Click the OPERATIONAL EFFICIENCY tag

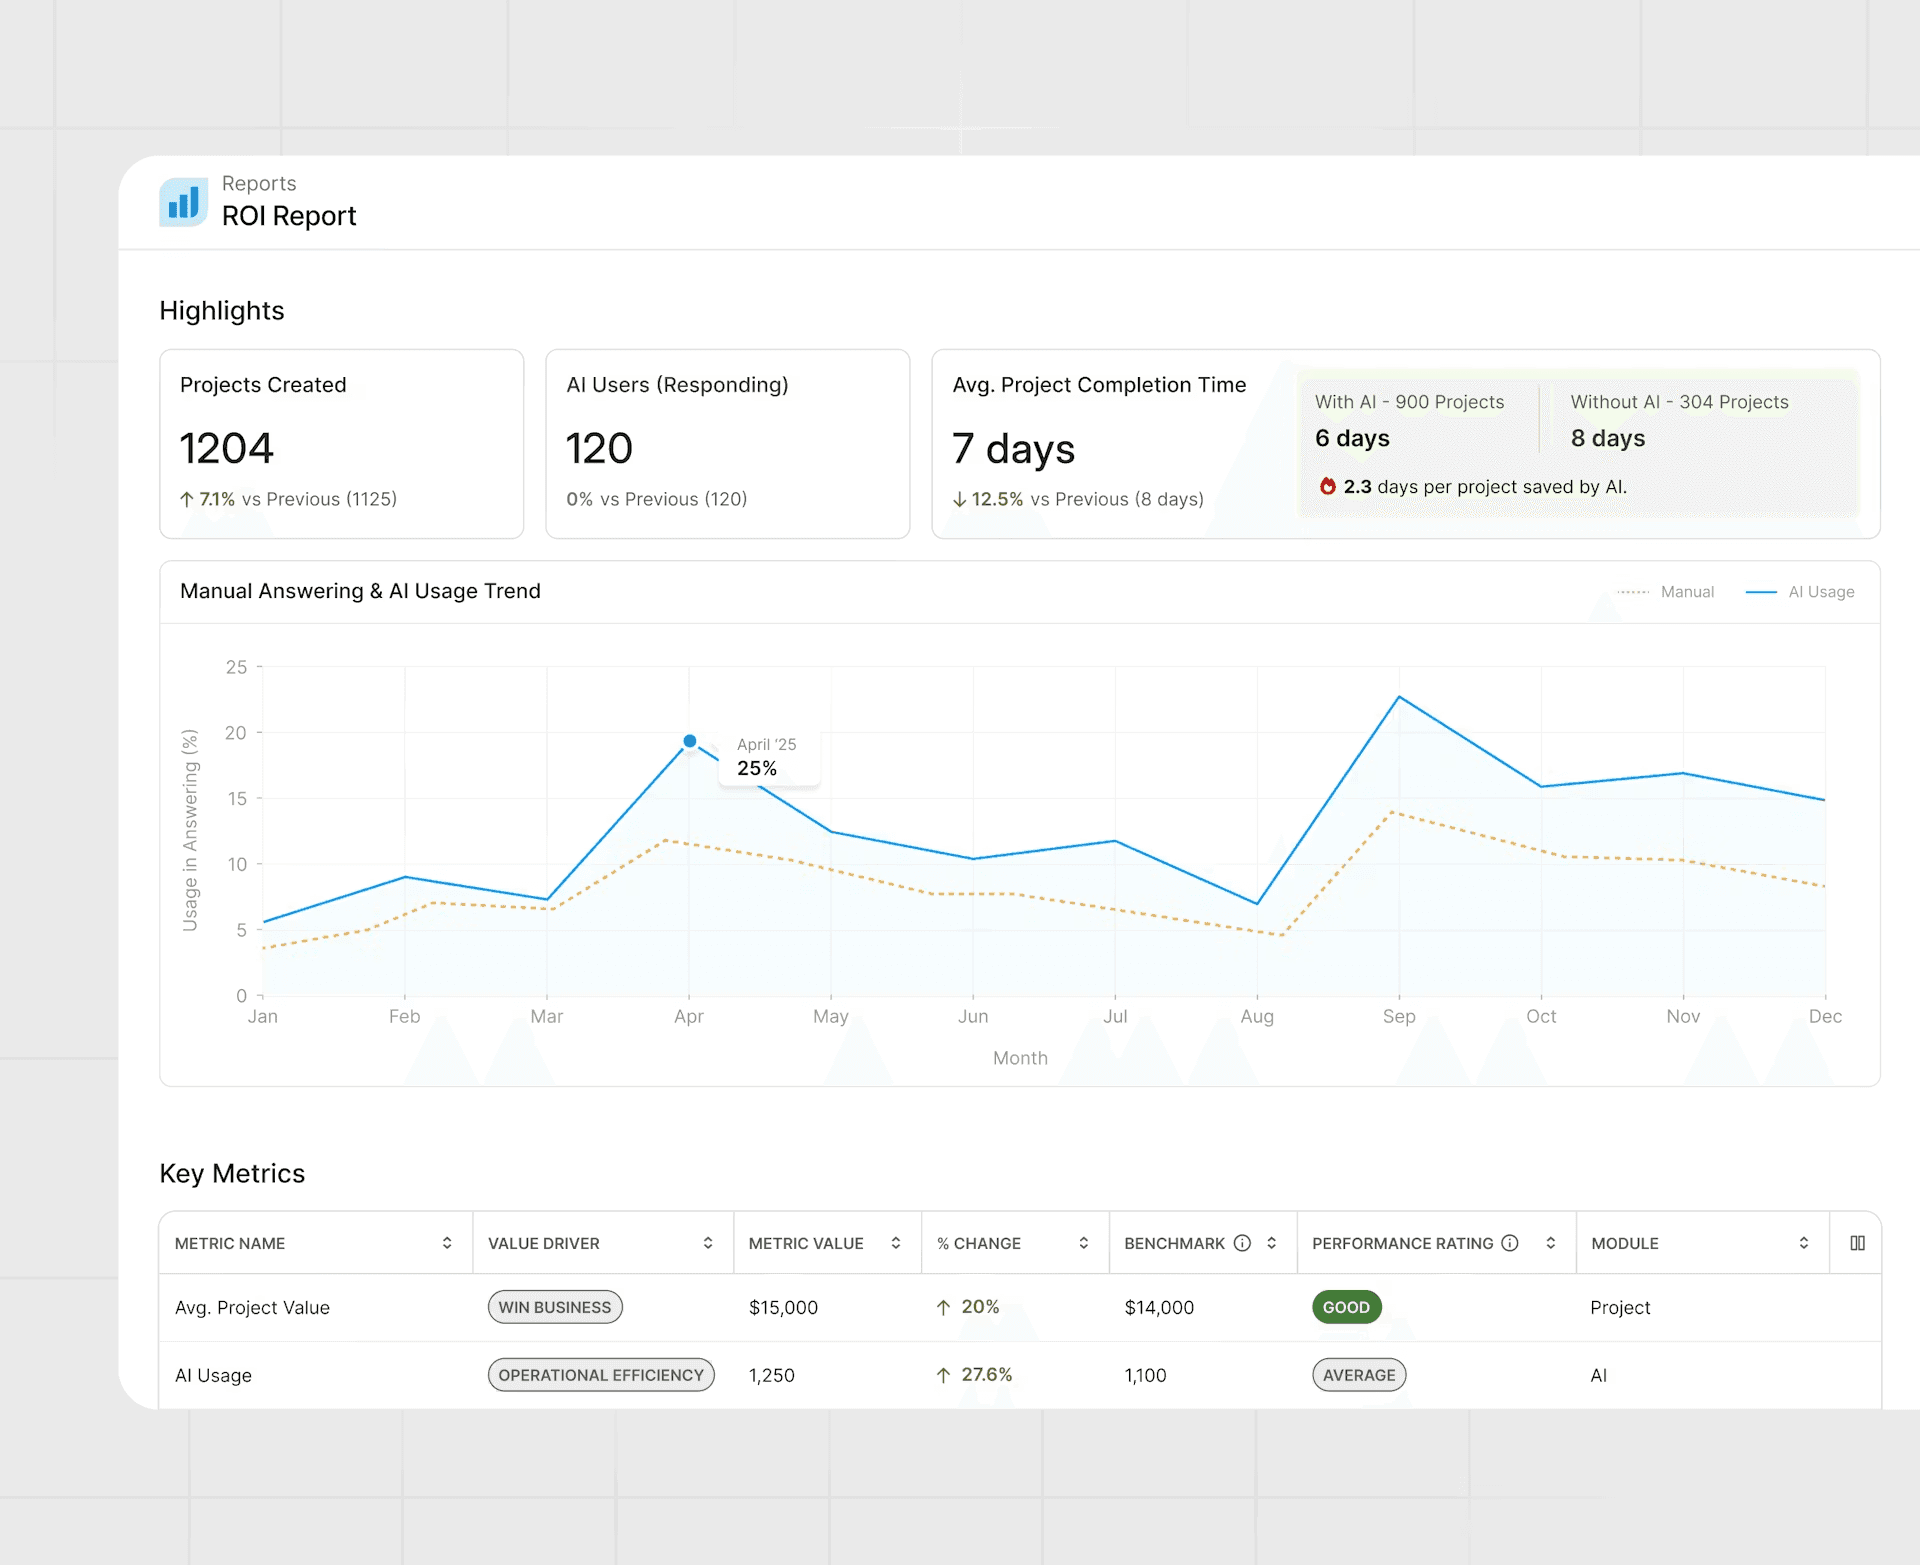point(601,1375)
